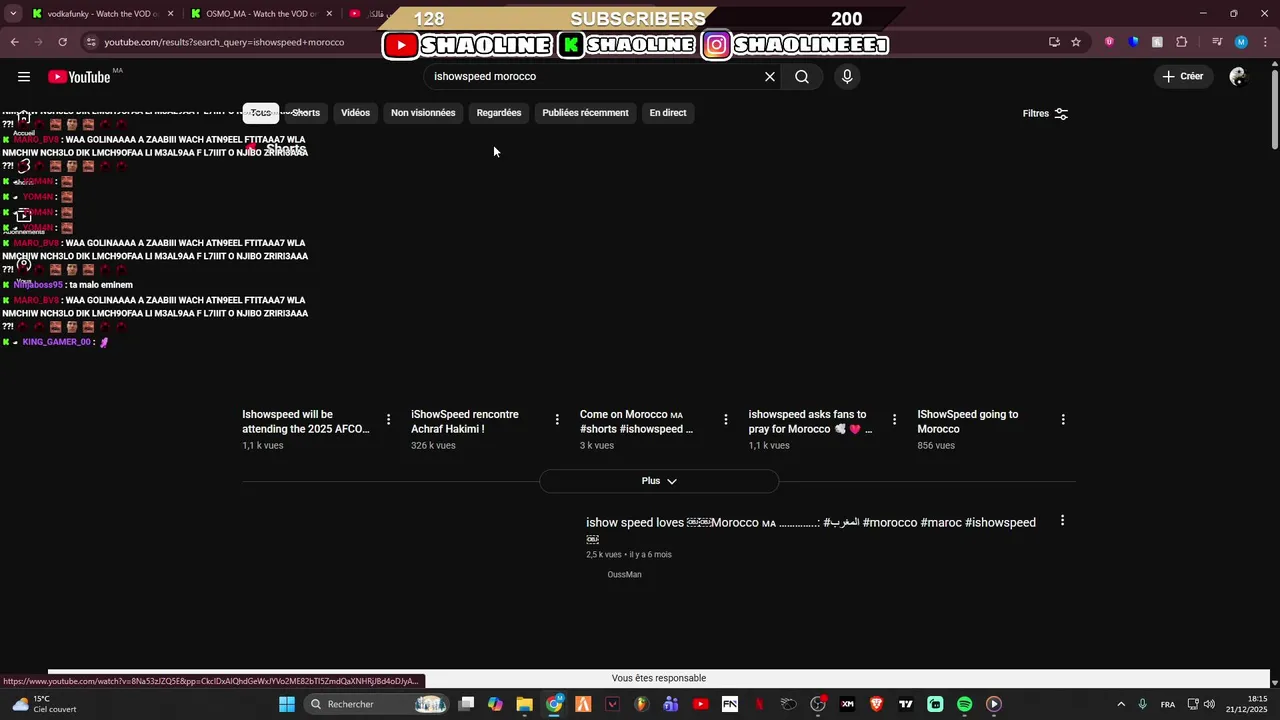Open the ishowspeed asks fans to pray short
This screenshot has width=1280, height=720.
tap(811, 421)
